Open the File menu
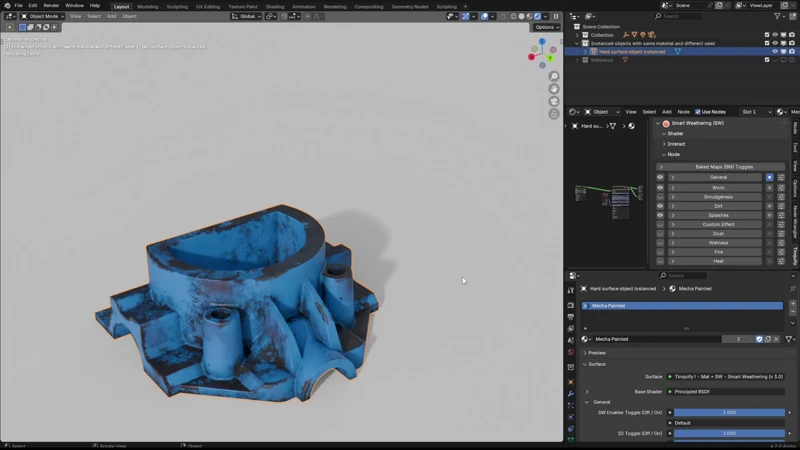The height and width of the screenshot is (450, 800). (x=18, y=6)
